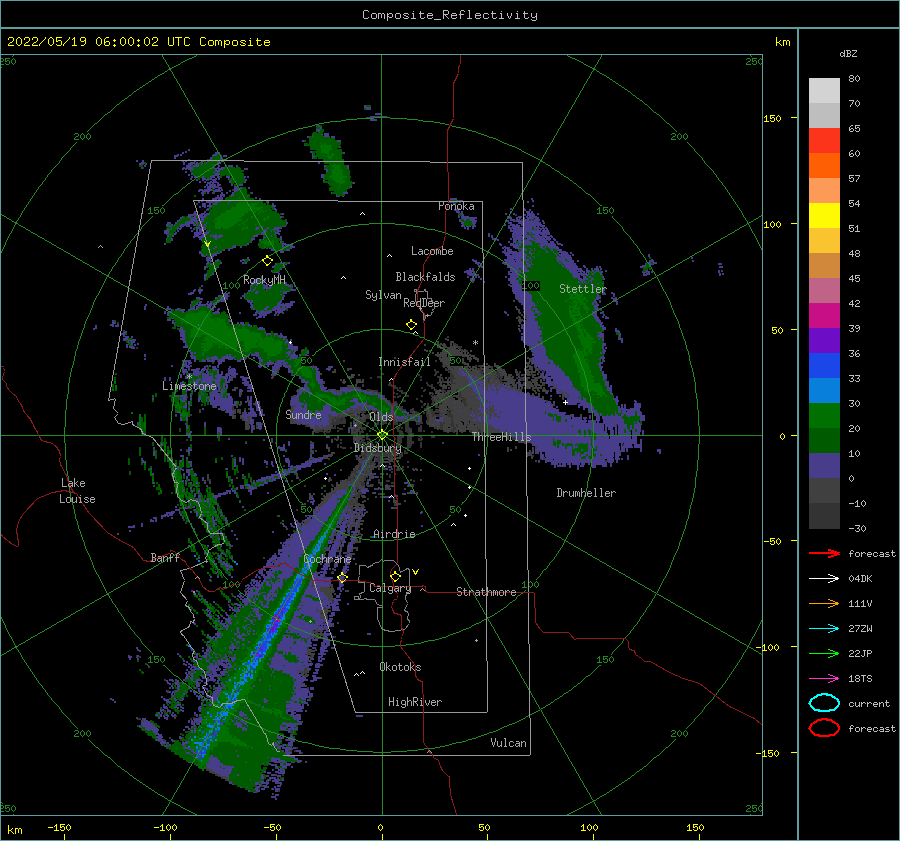900x841 pixels.
Task: Click the Airdrie label
Action: pos(394,534)
